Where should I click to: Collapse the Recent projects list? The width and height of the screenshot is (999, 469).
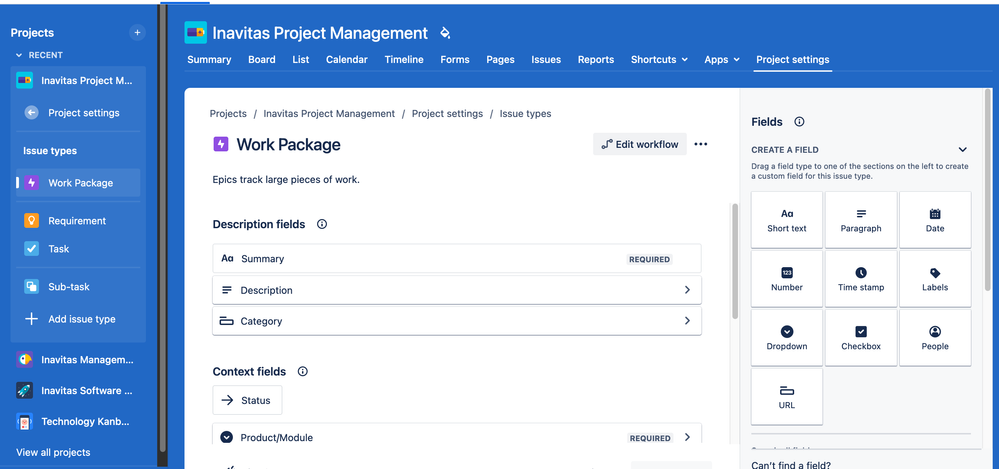click(19, 55)
